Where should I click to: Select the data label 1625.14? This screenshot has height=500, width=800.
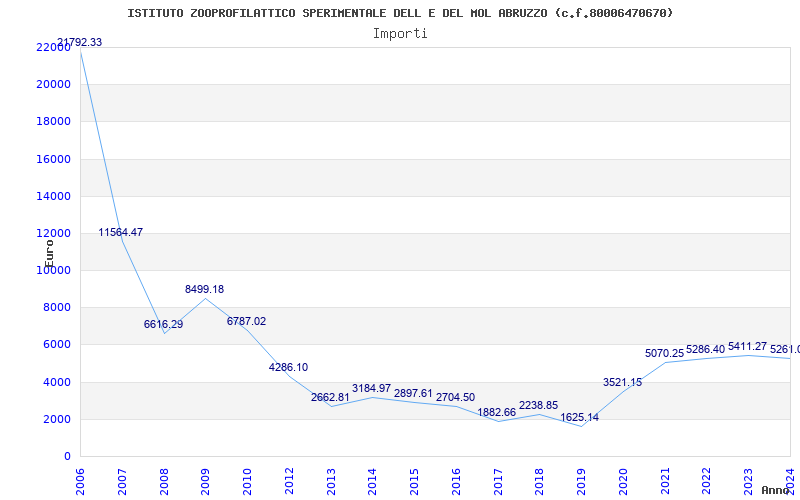pyautogui.click(x=580, y=417)
